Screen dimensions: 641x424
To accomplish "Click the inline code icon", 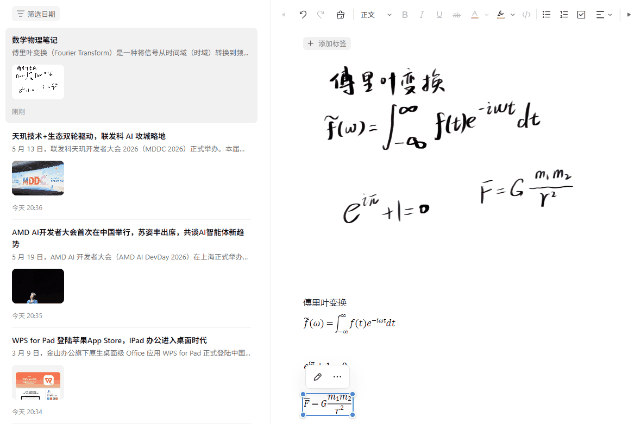I will coord(526,15).
